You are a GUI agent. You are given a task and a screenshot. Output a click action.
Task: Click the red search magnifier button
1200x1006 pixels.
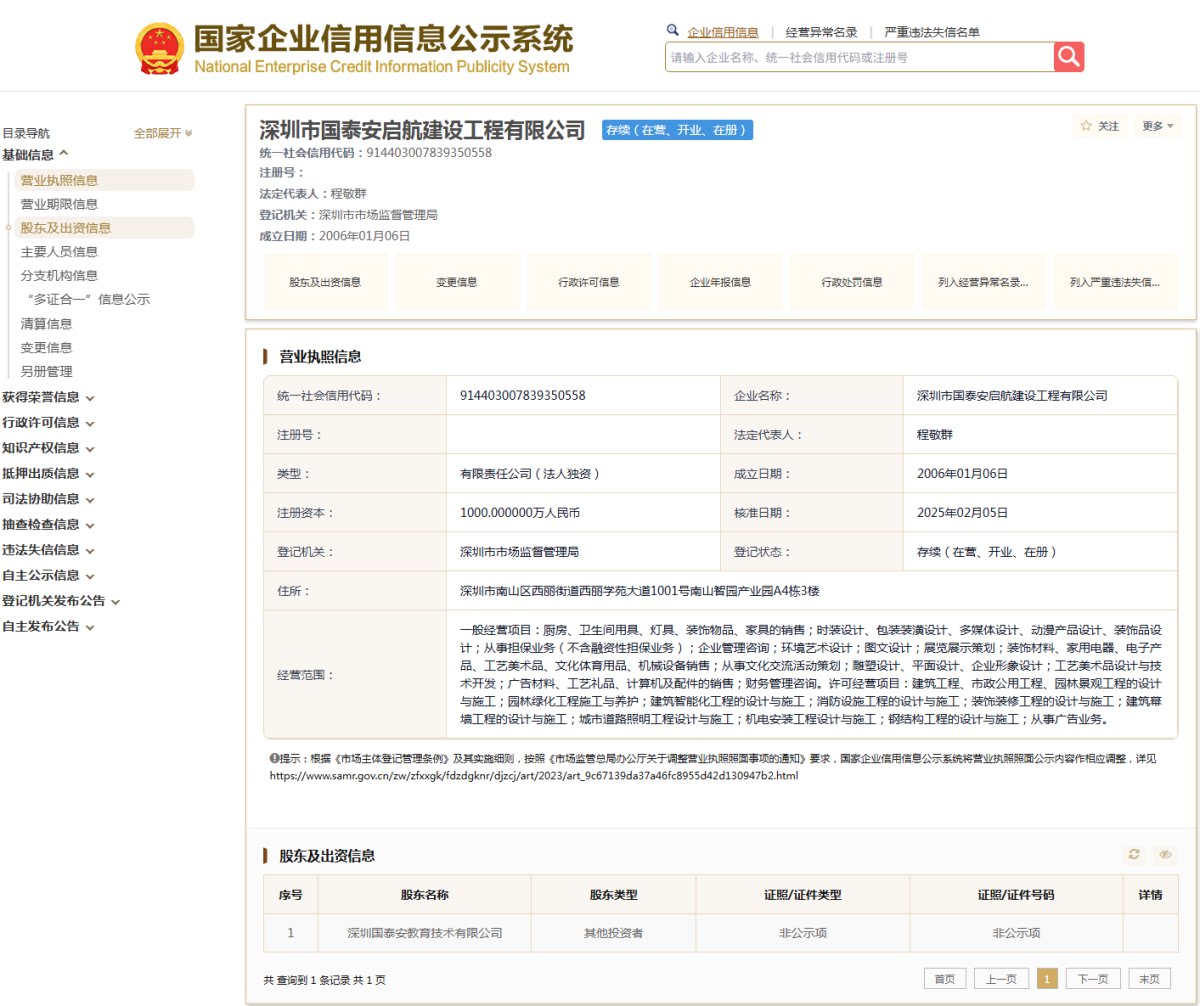[x=1069, y=57]
